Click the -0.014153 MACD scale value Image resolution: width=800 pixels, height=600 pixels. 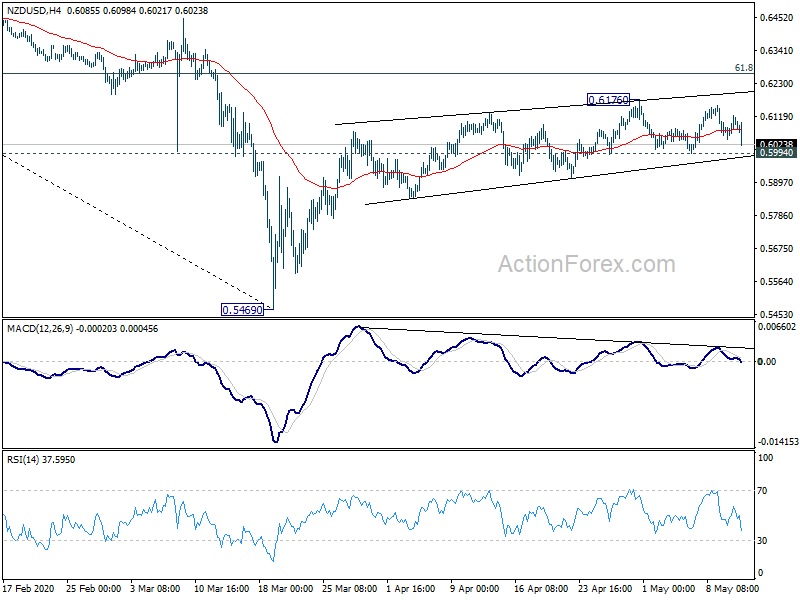[x=778, y=441]
